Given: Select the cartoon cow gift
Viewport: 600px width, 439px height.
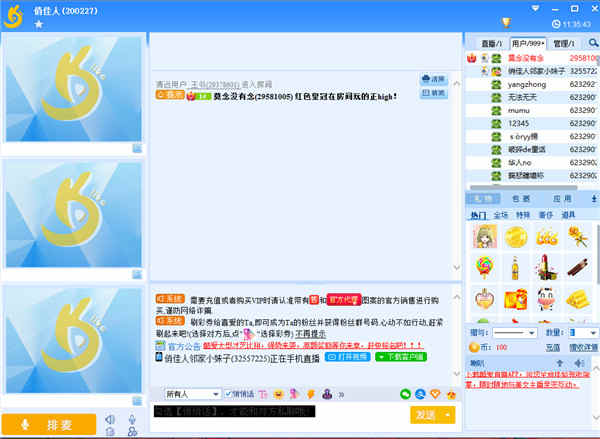Looking at the screenshot, I should [546, 299].
